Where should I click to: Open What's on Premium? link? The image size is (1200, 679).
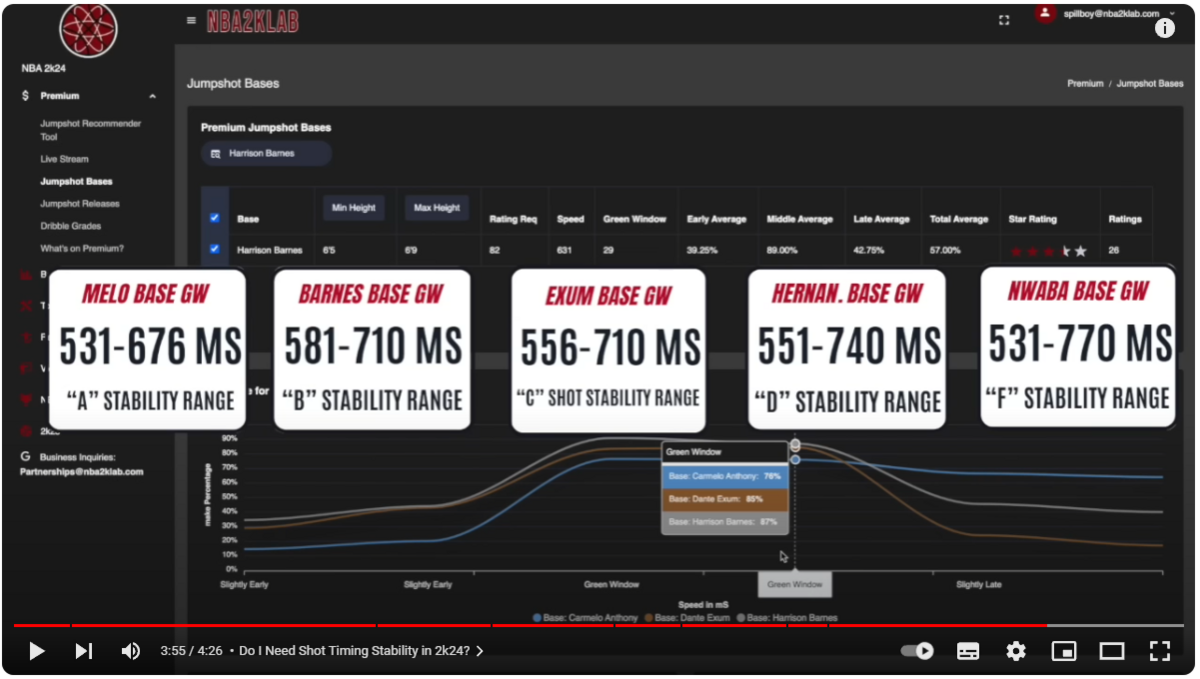point(82,248)
